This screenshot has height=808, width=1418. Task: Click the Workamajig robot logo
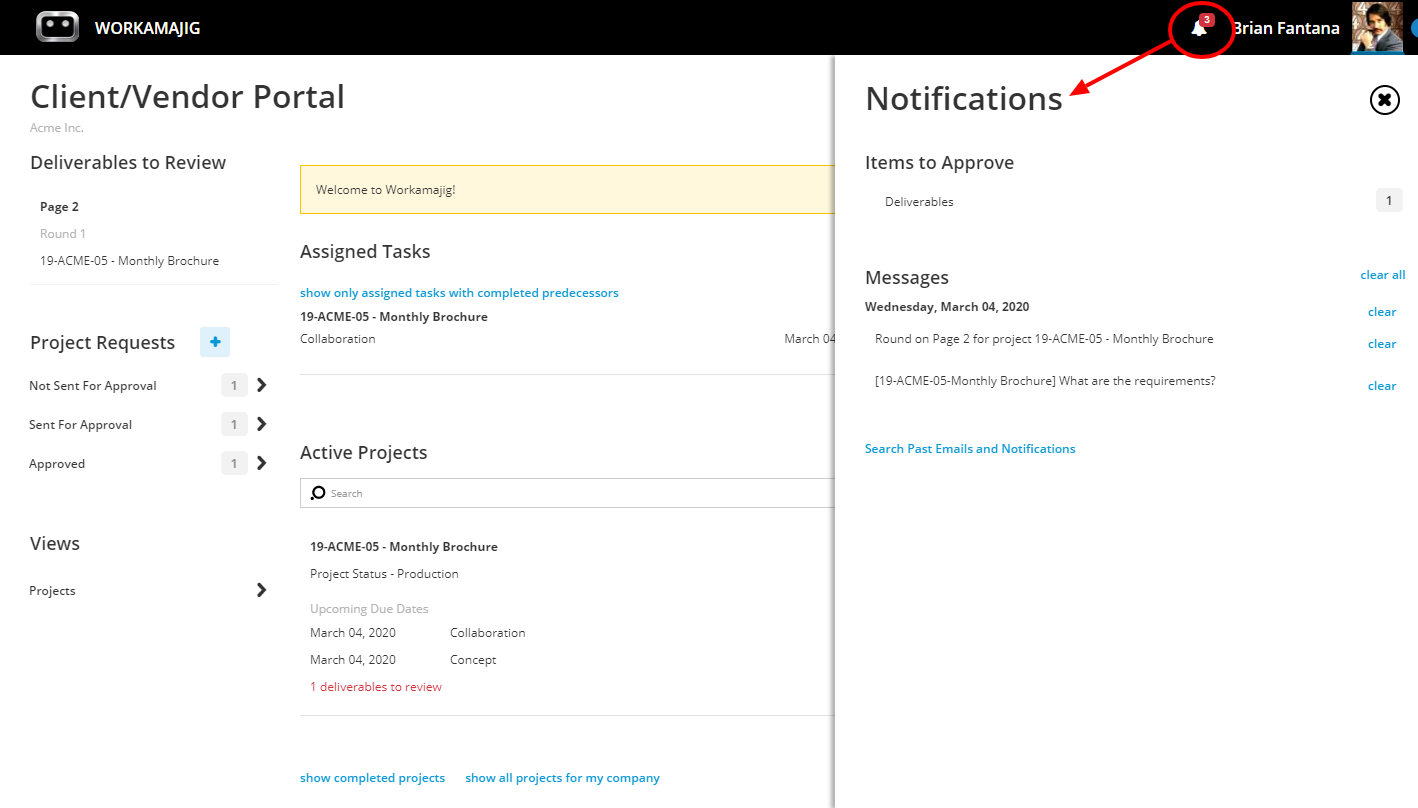pos(57,27)
